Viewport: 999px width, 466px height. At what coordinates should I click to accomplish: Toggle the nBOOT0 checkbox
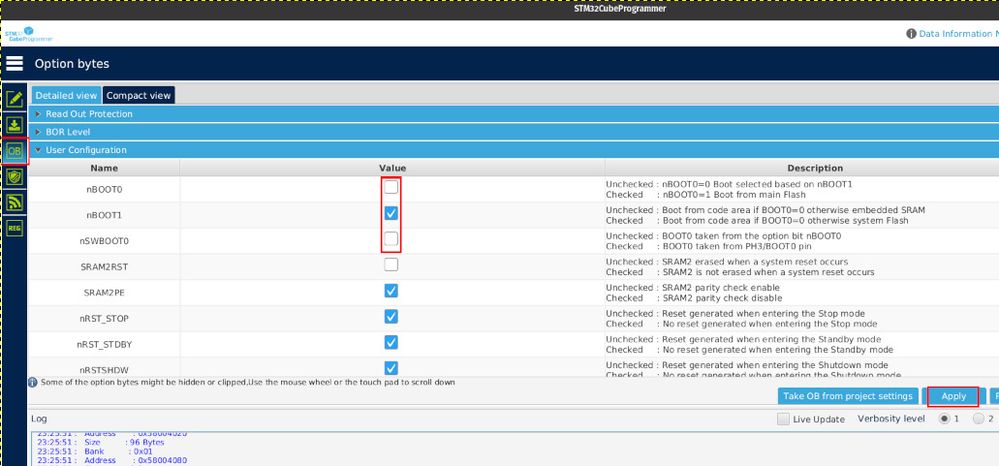pos(391,187)
